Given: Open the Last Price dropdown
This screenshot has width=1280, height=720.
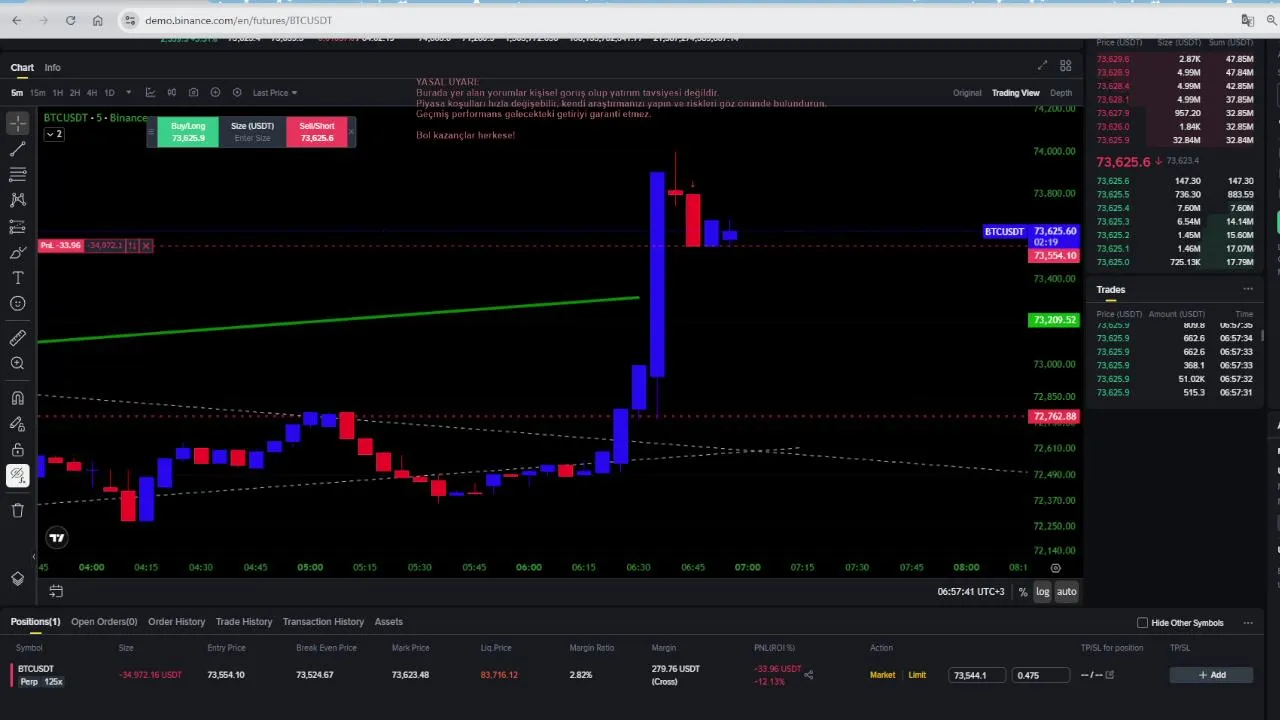Looking at the screenshot, I should [x=275, y=93].
